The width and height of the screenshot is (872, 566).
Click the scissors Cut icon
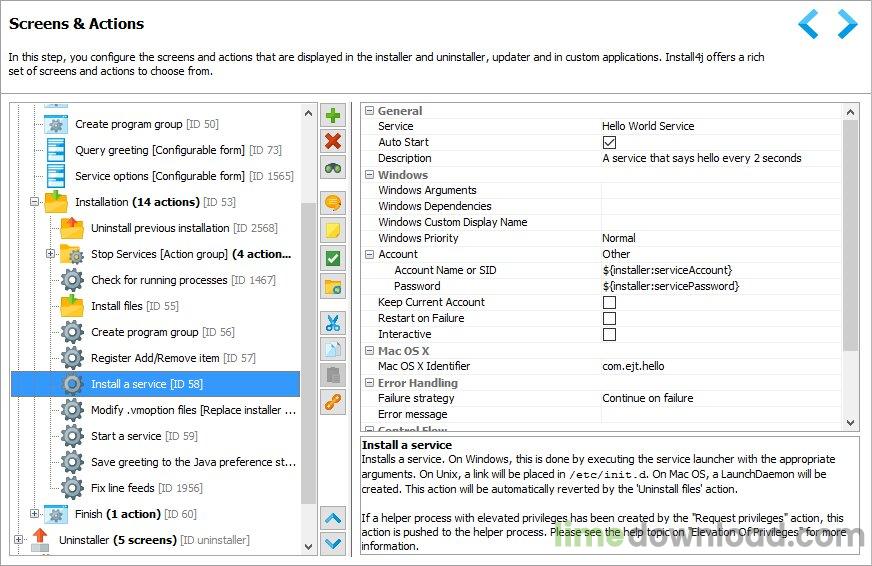pos(333,323)
